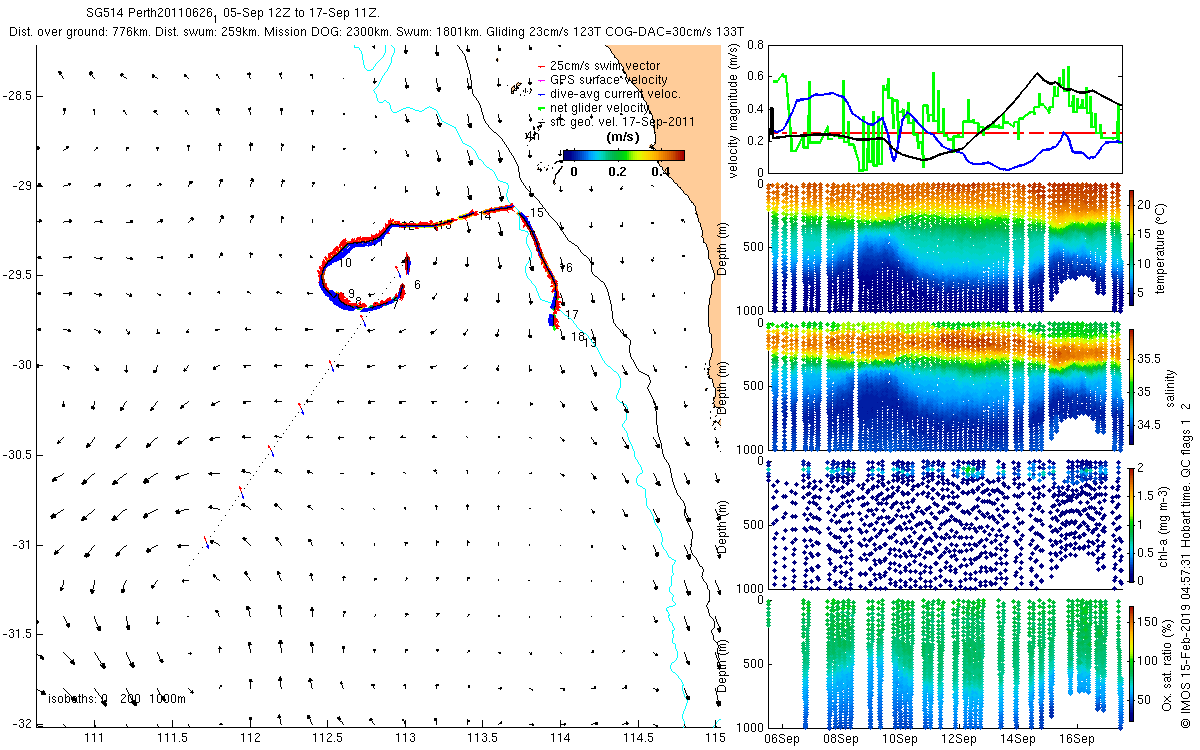Click the chlorophyll-a depth-section plot
This screenshot has width=1200, height=750.
click(945, 523)
